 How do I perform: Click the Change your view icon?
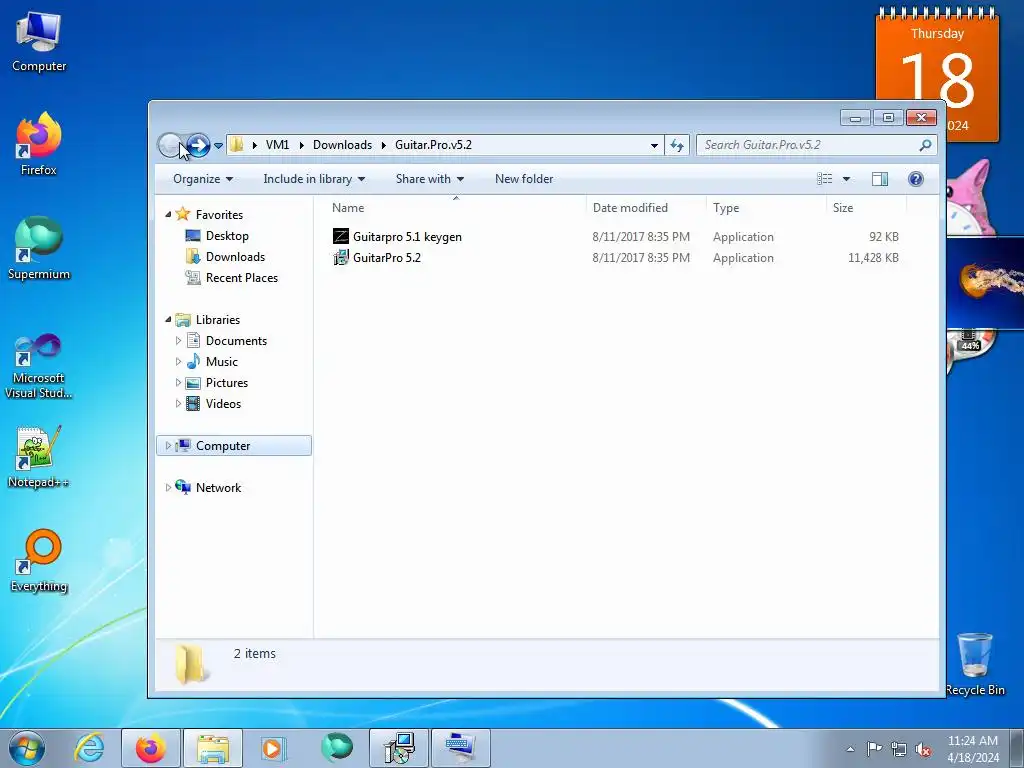tap(825, 179)
